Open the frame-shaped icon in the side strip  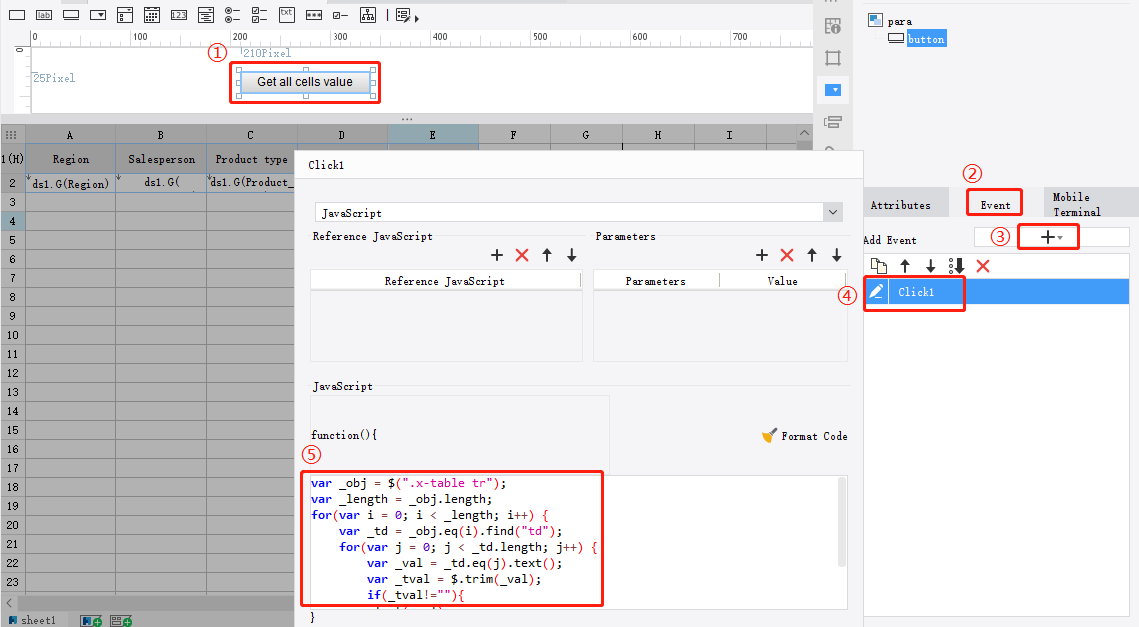pyautogui.click(x=833, y=58)
